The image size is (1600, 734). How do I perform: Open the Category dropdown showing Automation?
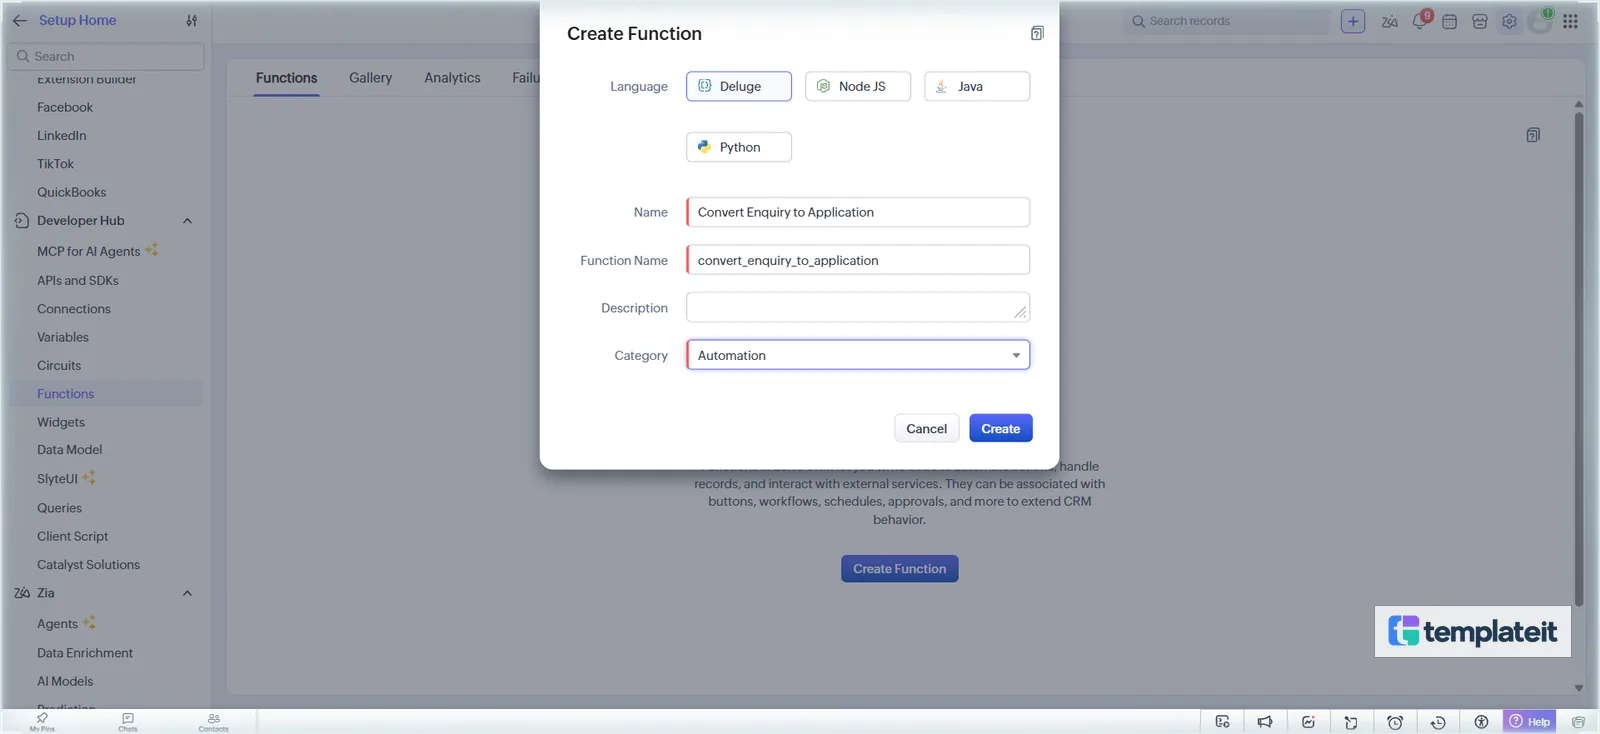[x=858, y=355]
